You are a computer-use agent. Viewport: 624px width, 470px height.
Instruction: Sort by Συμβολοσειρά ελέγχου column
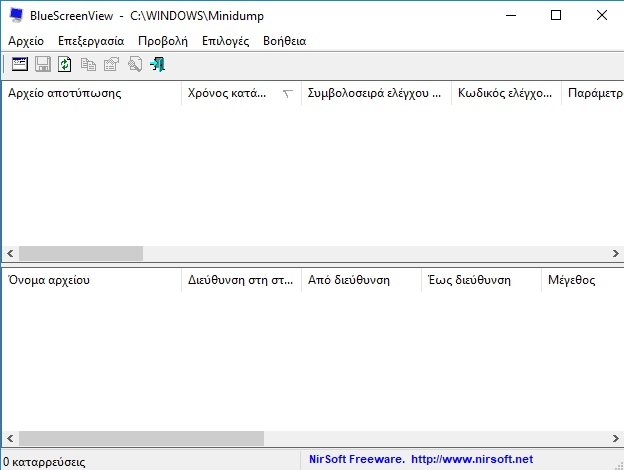(376, 93)
